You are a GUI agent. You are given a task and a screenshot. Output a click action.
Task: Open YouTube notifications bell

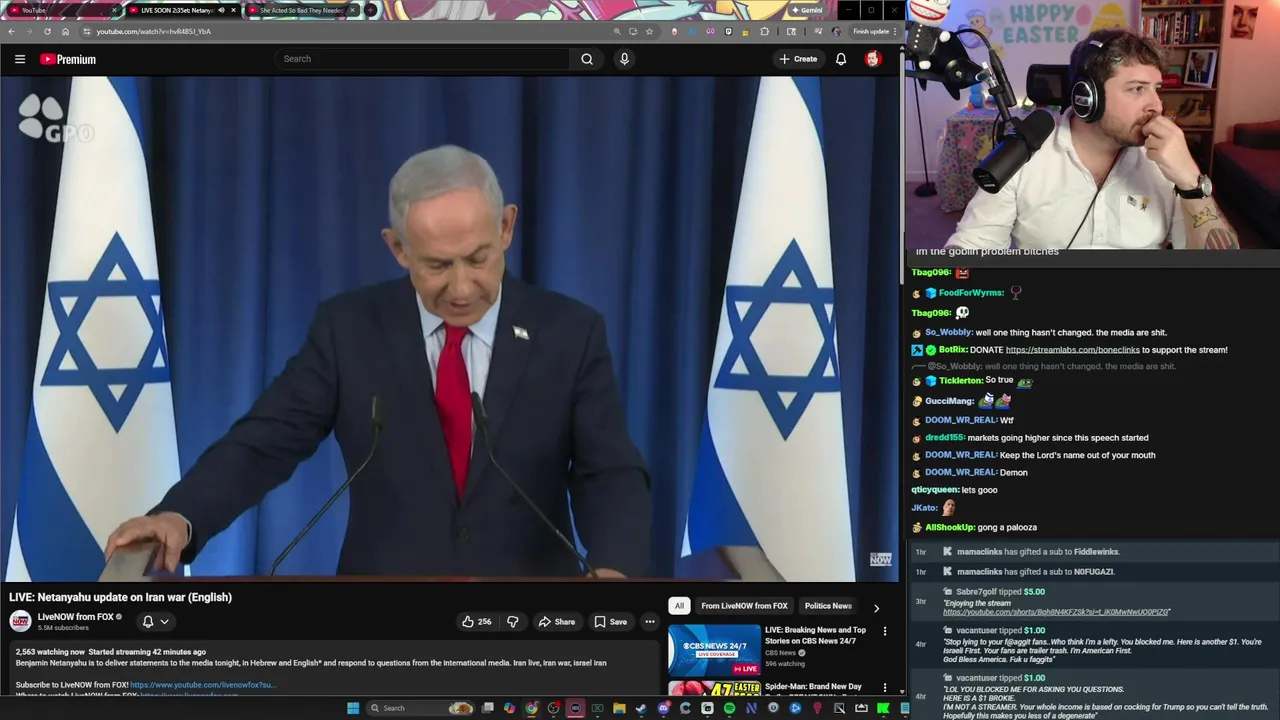841,59
